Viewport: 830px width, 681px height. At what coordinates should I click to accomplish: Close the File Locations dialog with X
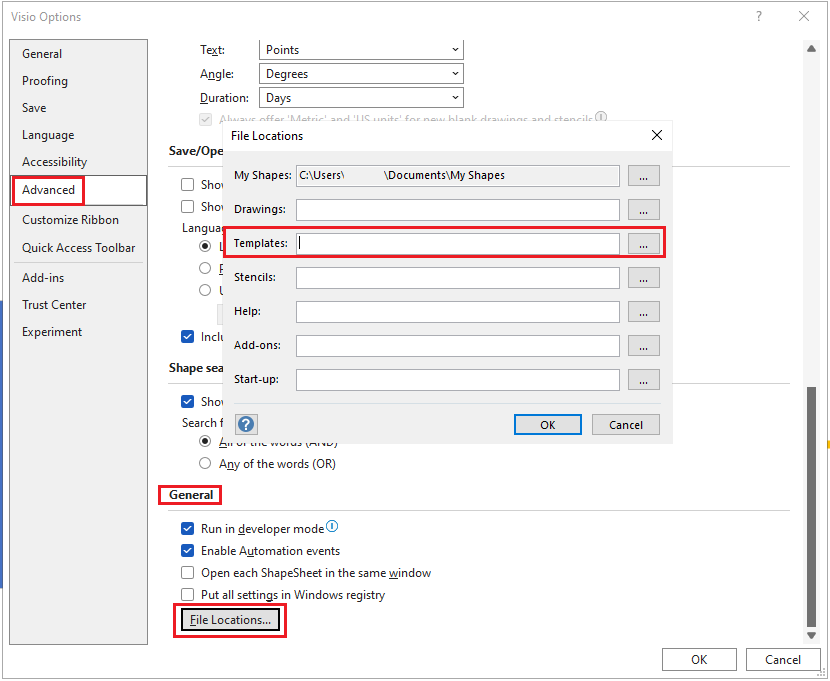(x=657, y=135)
